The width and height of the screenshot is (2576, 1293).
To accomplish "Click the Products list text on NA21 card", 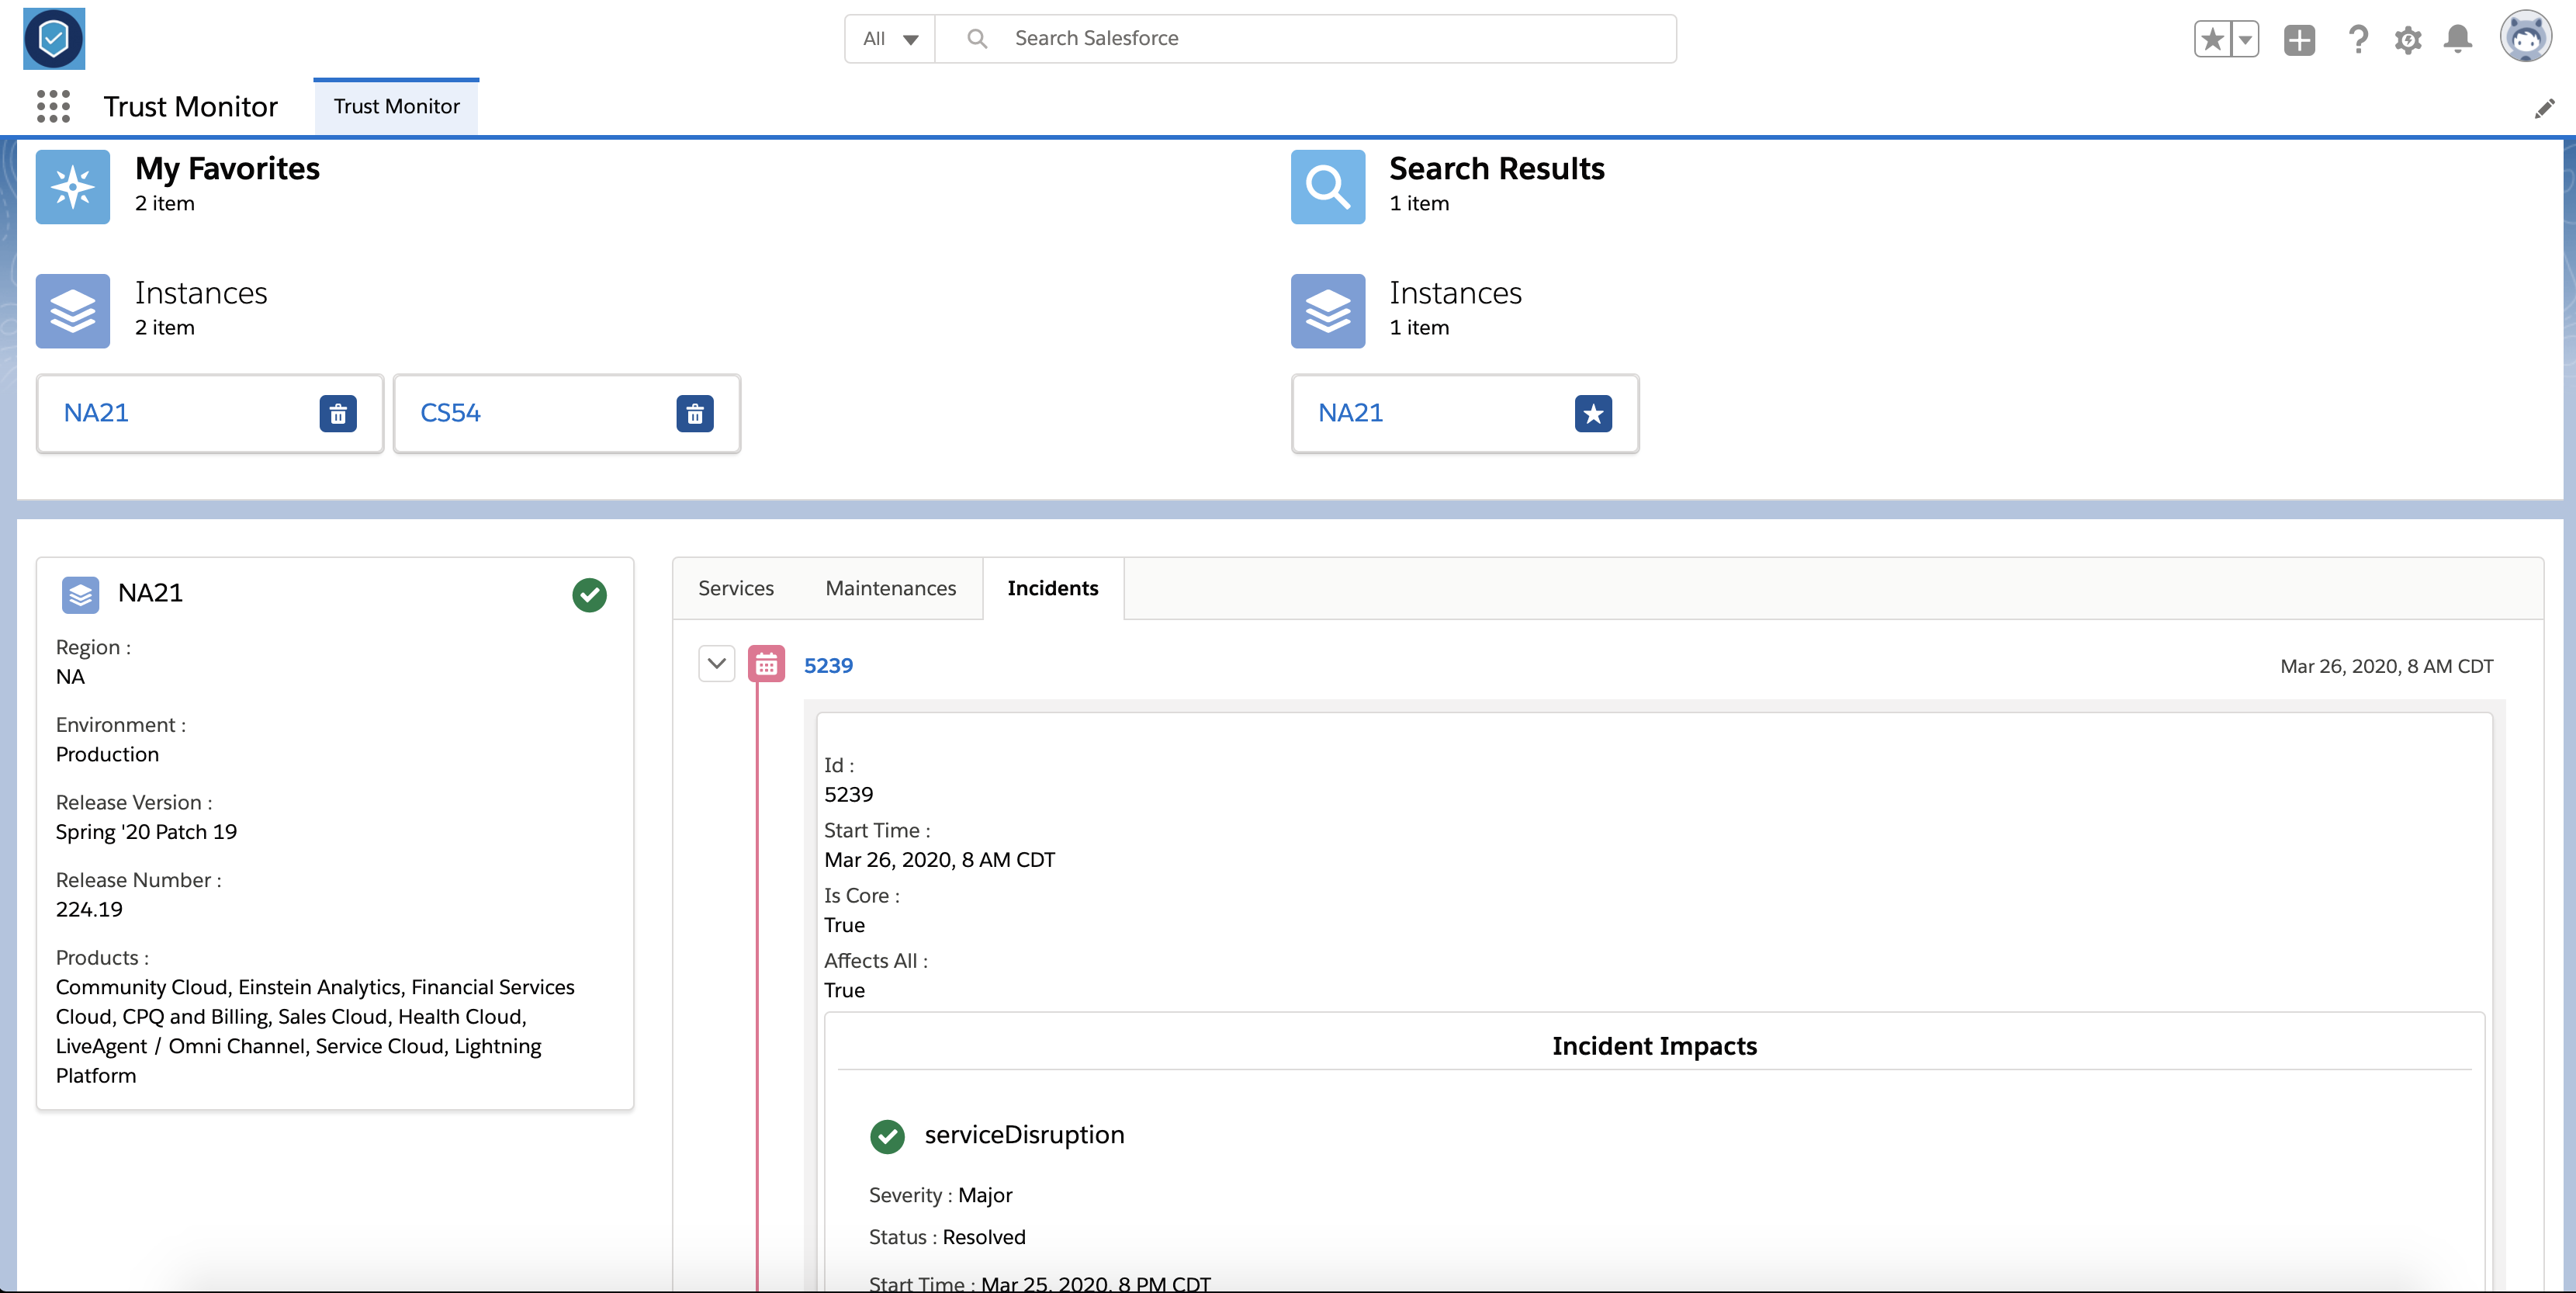I will pos(315,1031).
